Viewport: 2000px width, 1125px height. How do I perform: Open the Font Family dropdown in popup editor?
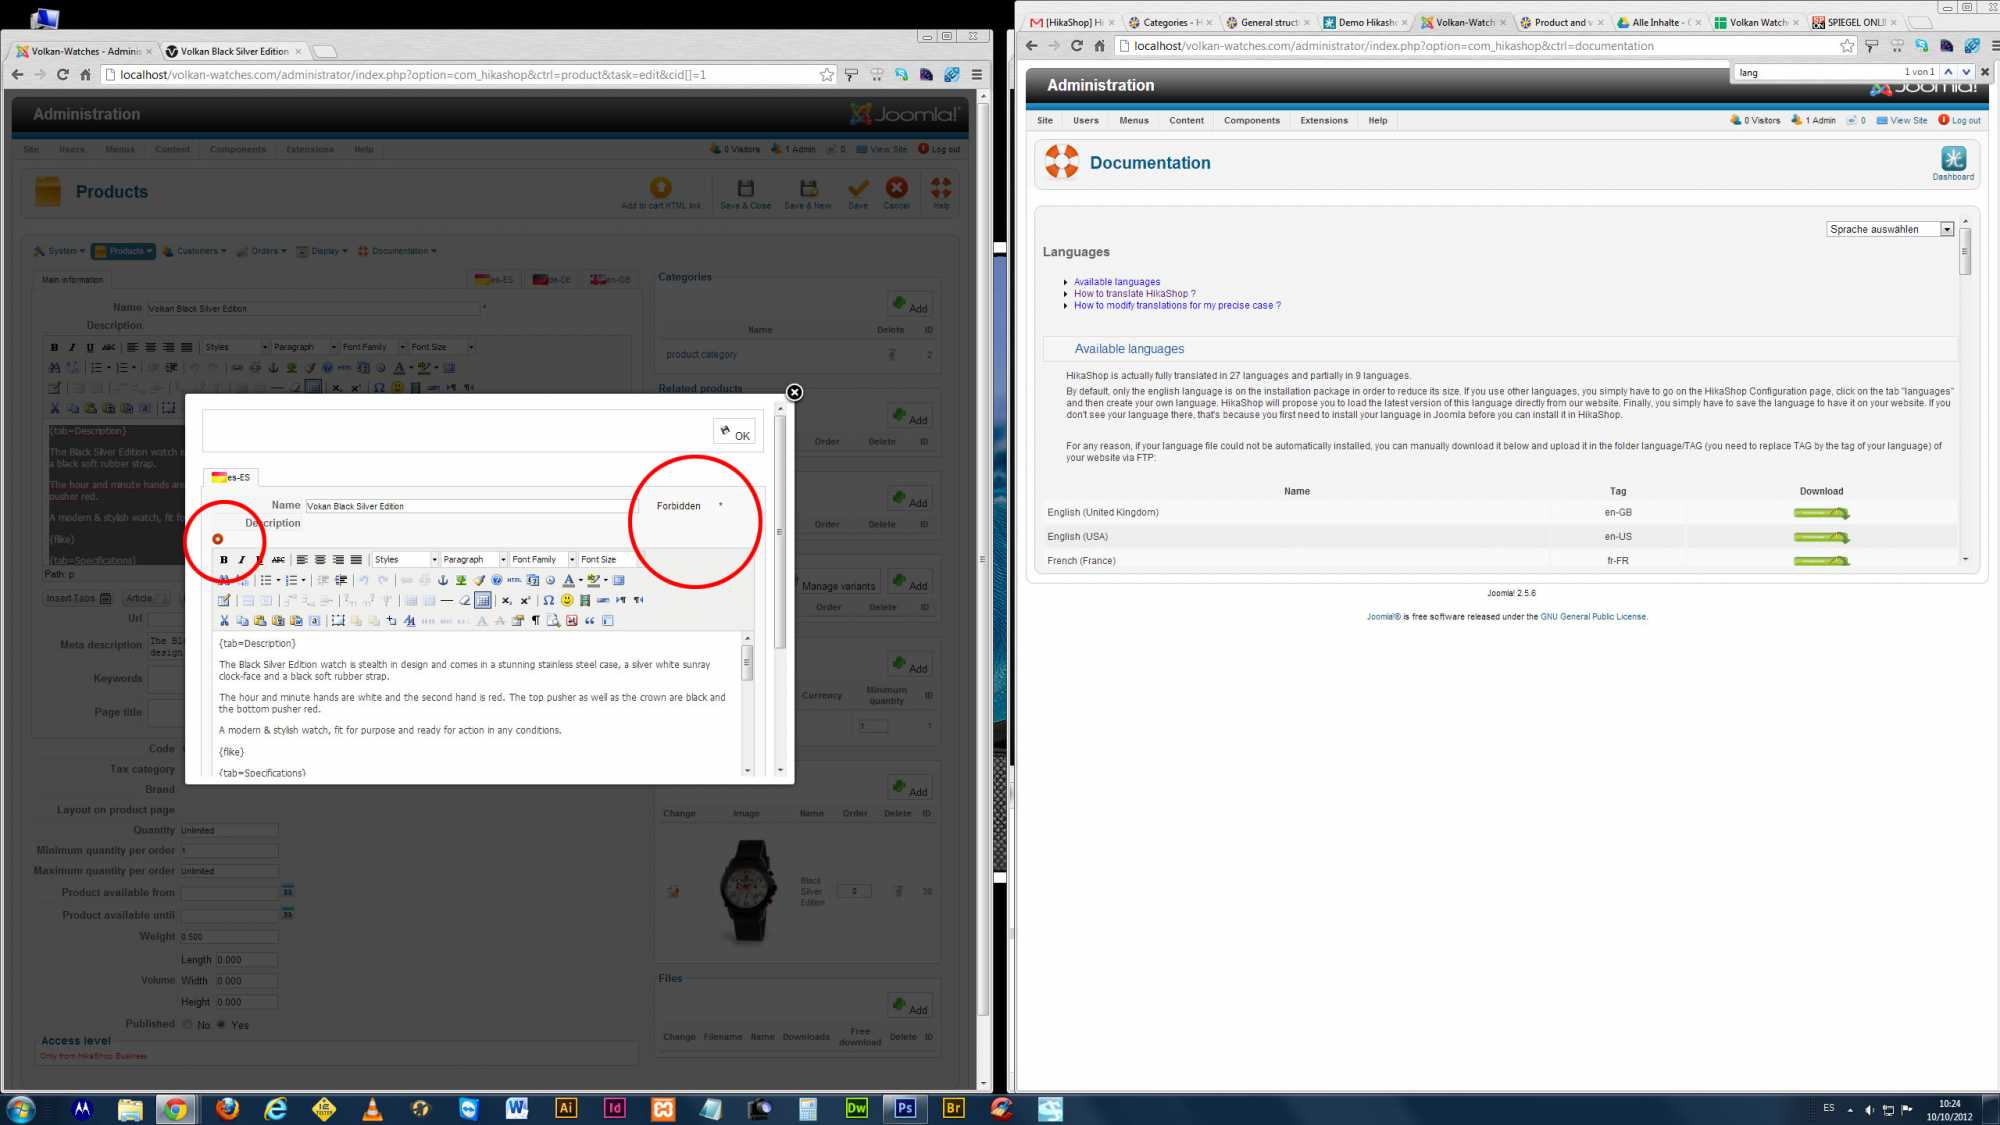pos(543,560)
